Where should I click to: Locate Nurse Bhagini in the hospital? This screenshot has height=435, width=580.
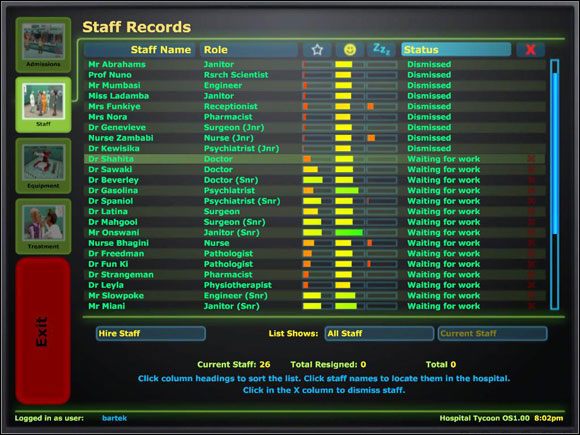[118, 243]
